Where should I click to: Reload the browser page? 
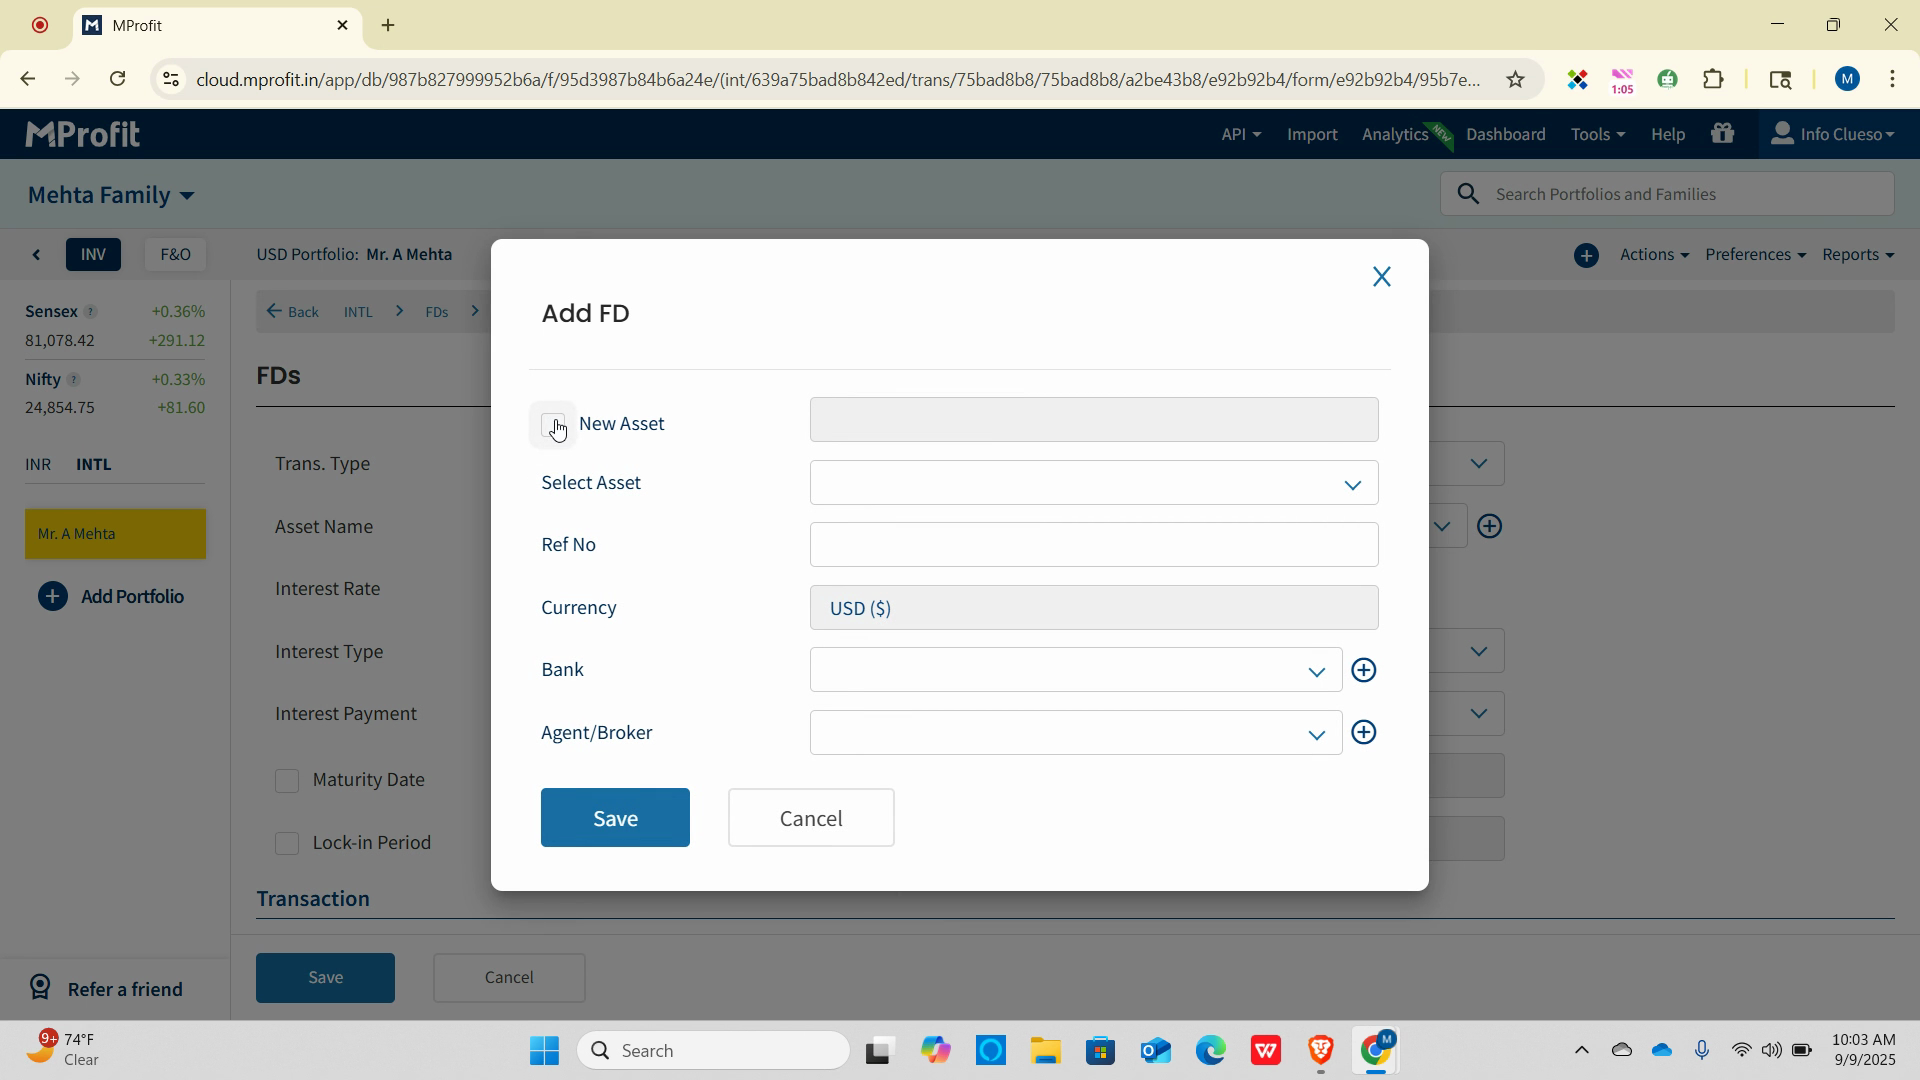118,79
